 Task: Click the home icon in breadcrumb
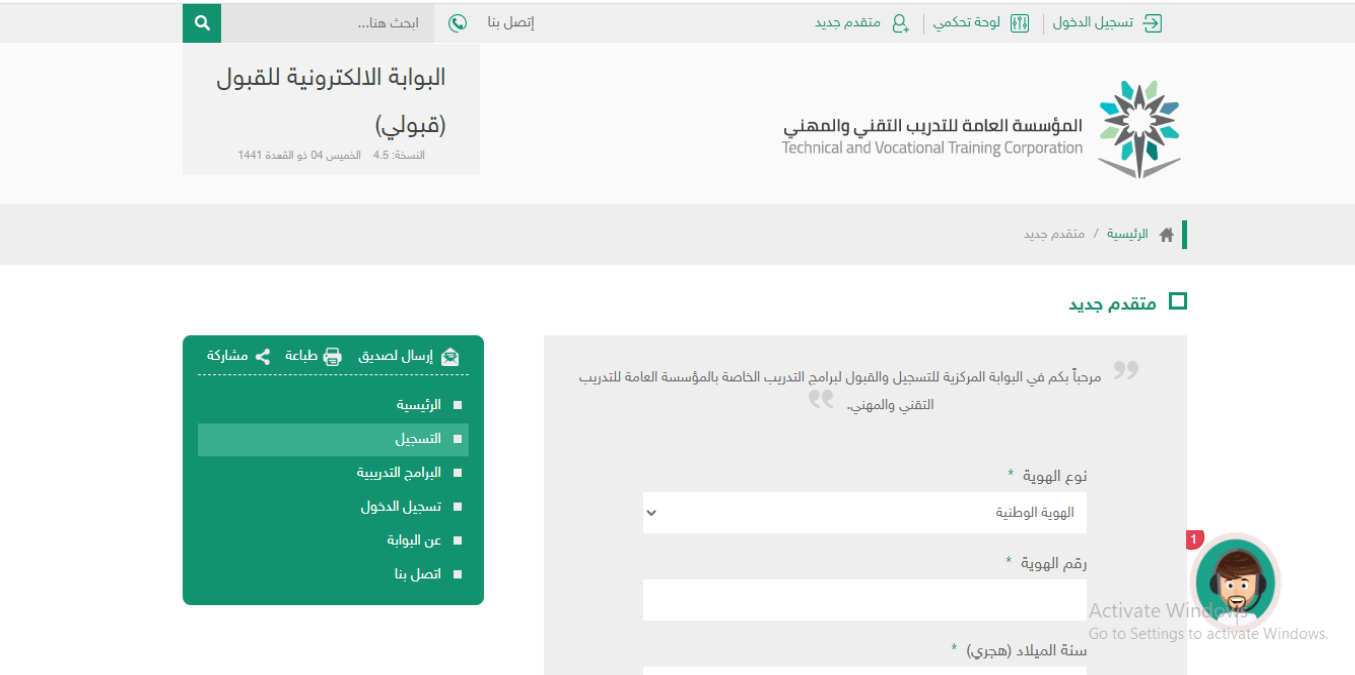(x=1166, y=235)
